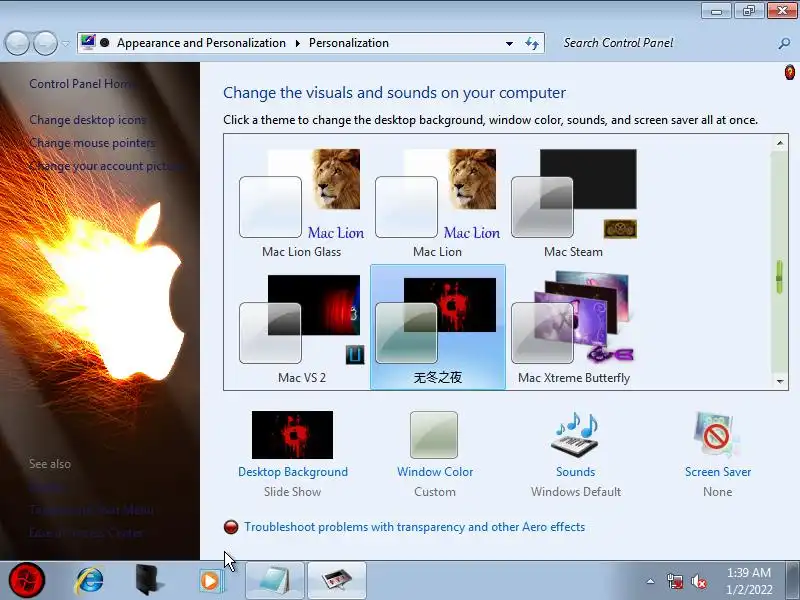Screen dimensions: 800x600
Task: Show hidden tray icons arrow
Action: (x=650, y=581)
